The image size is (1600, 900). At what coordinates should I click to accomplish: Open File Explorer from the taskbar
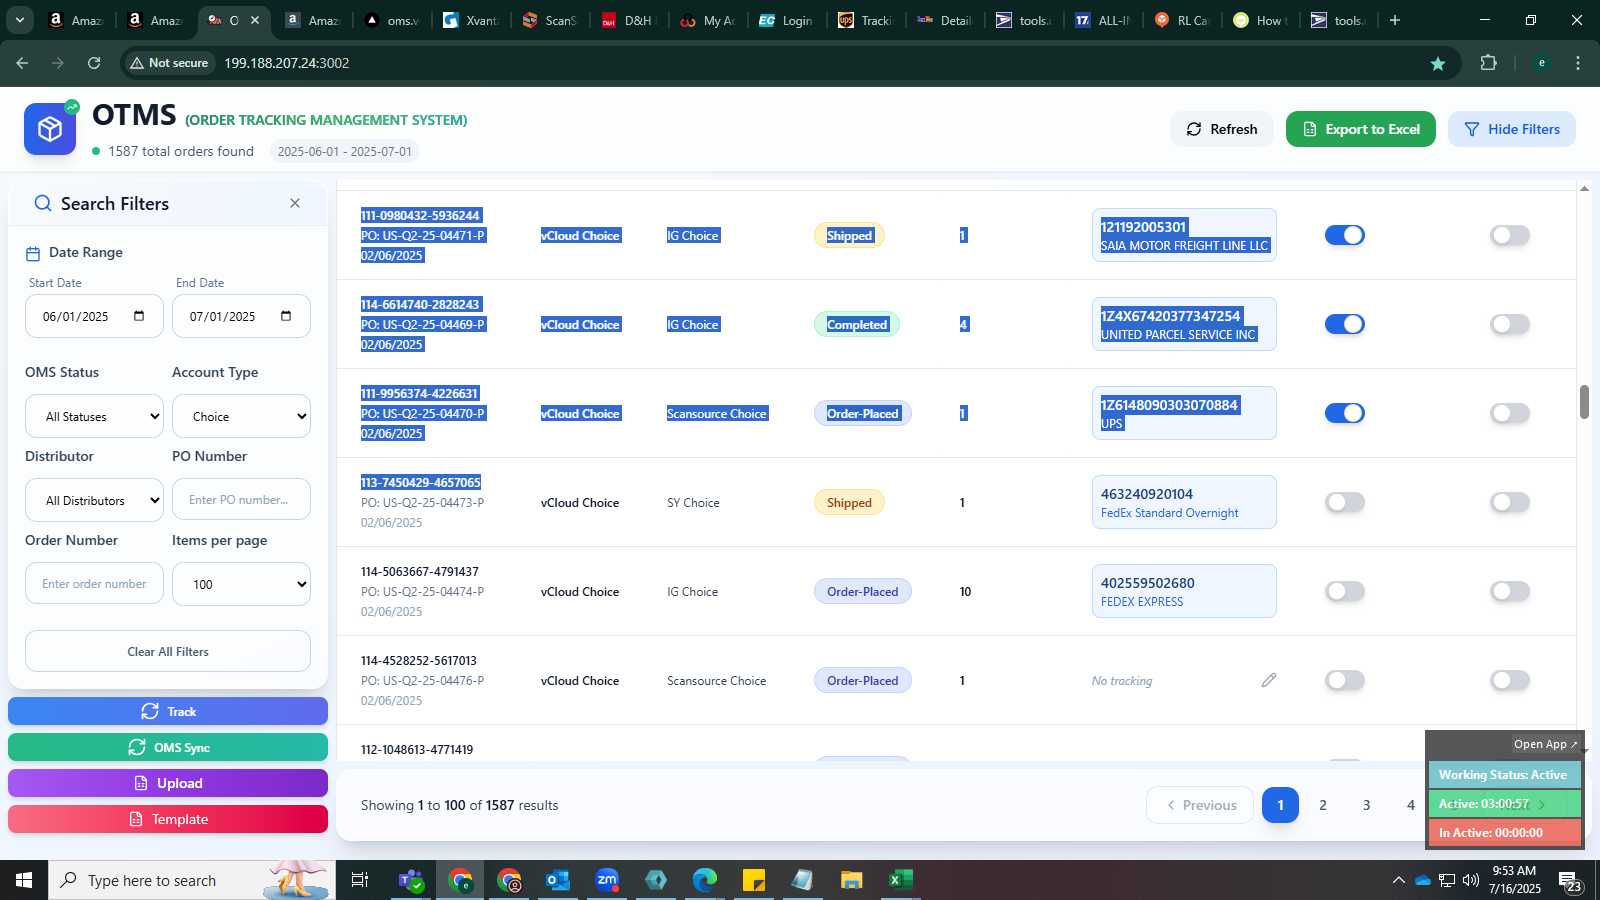point(851,880)
